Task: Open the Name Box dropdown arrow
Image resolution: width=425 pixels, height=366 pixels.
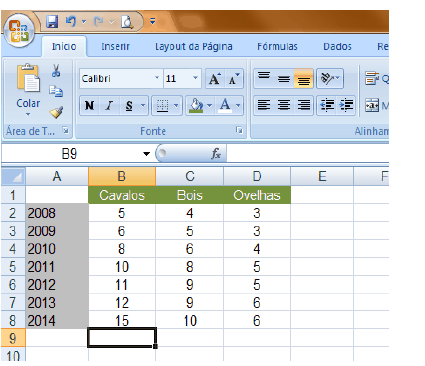Action: pyautogui.click(x=146, y=154)
